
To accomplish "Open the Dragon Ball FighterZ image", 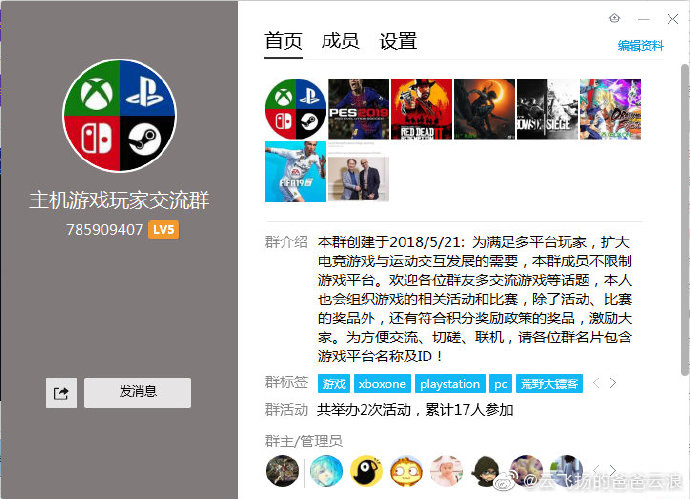I will click(610, 109).
